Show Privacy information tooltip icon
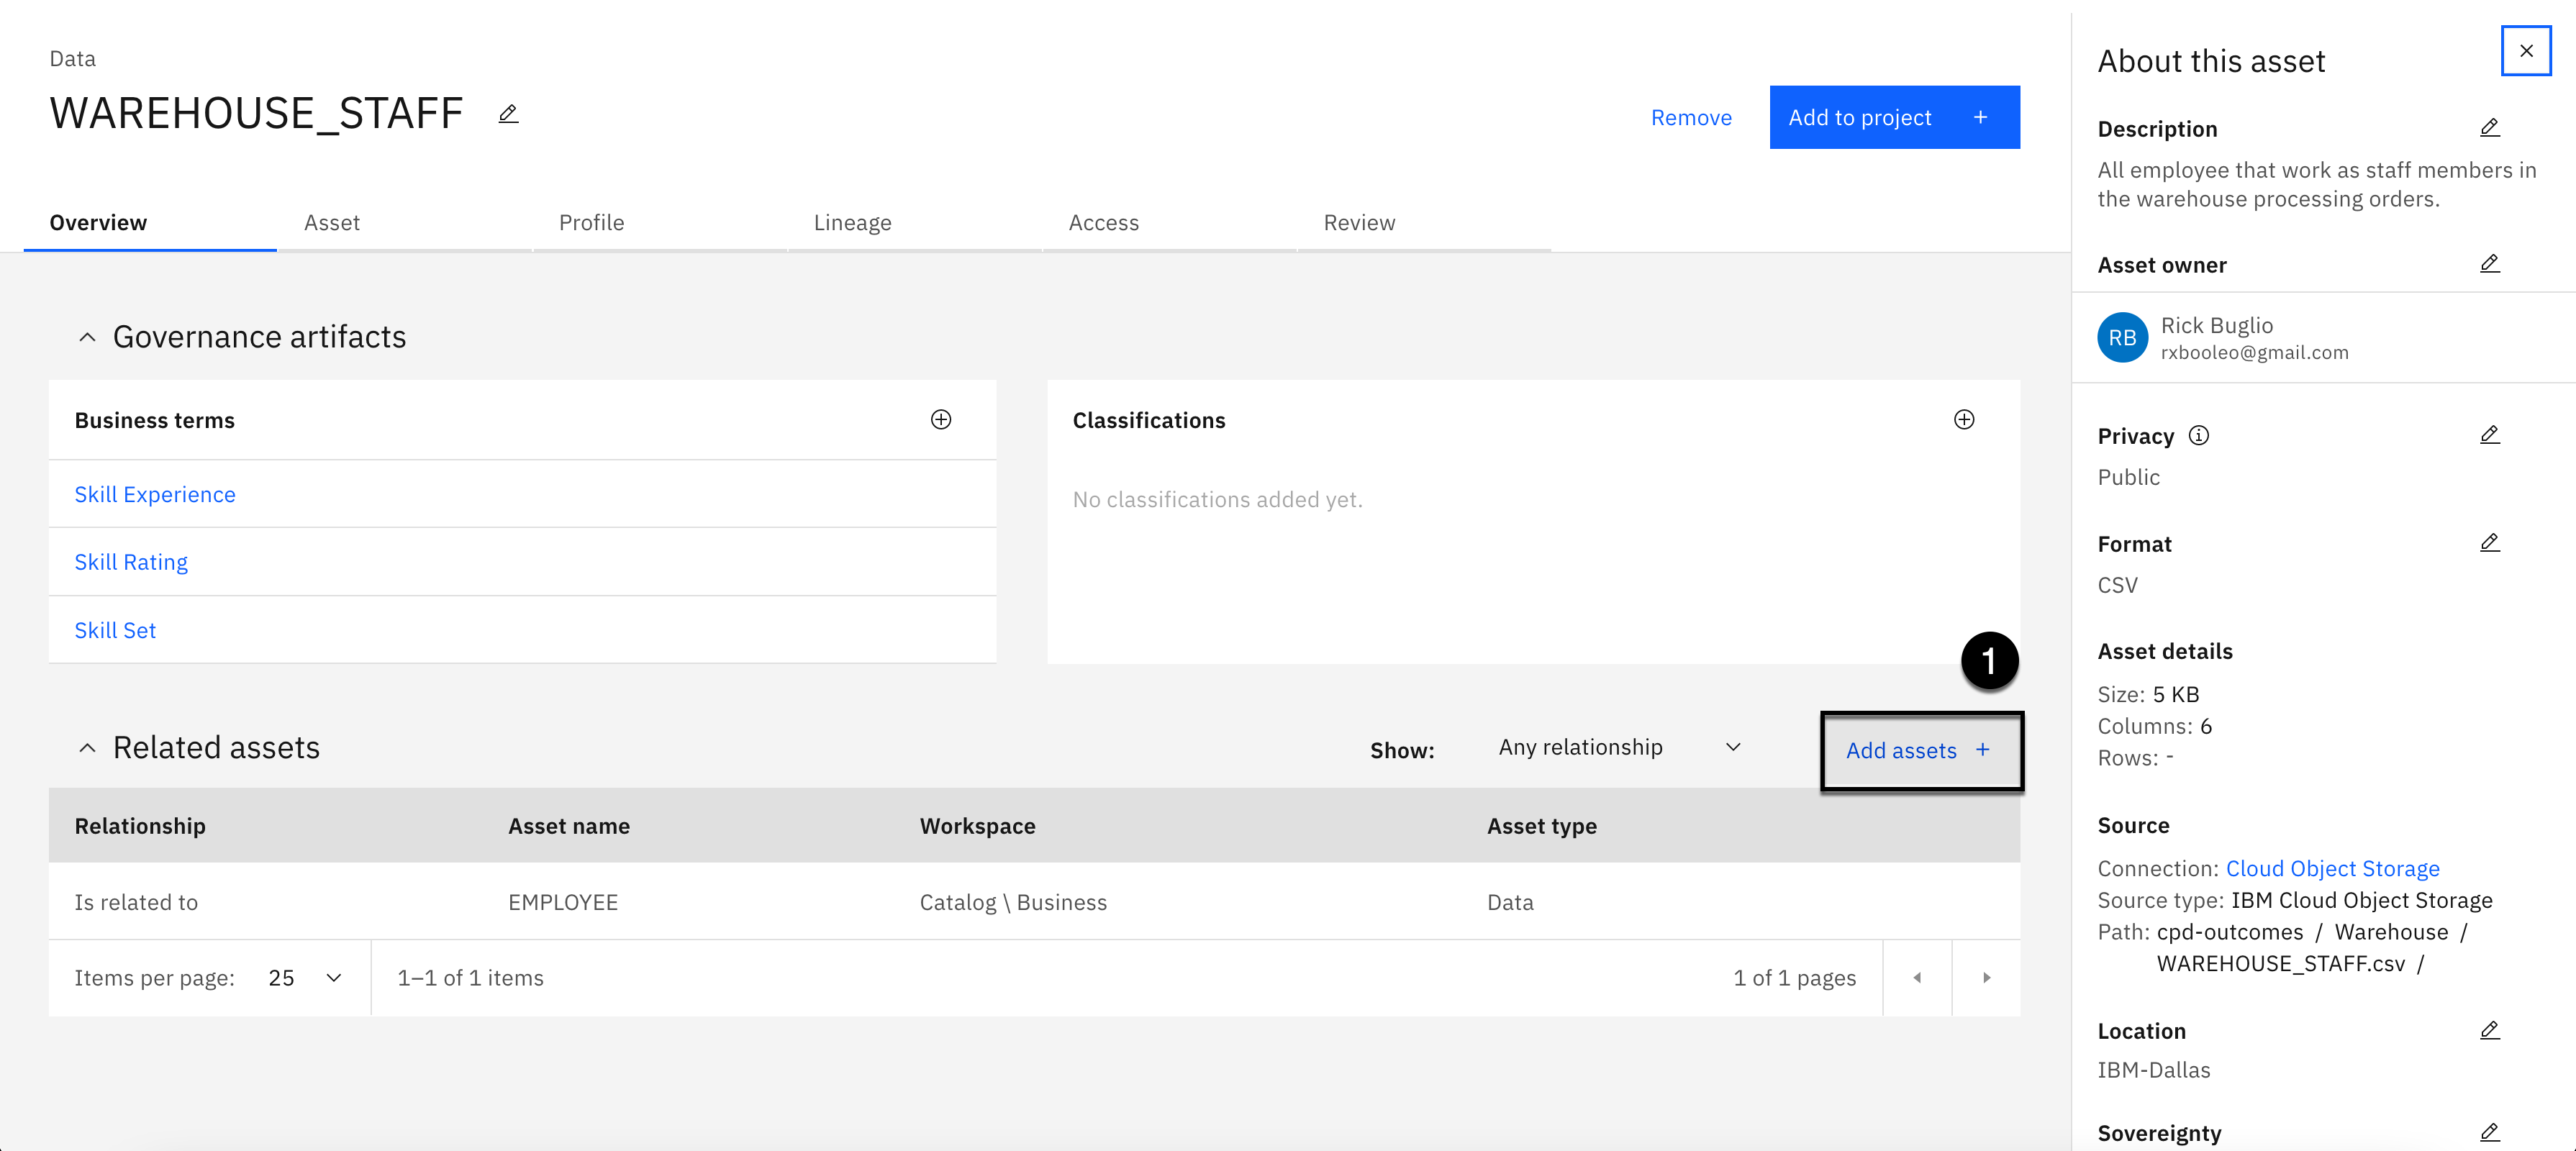The height and width of the screenshot is (1151, 2576). tap(2199, 435)
